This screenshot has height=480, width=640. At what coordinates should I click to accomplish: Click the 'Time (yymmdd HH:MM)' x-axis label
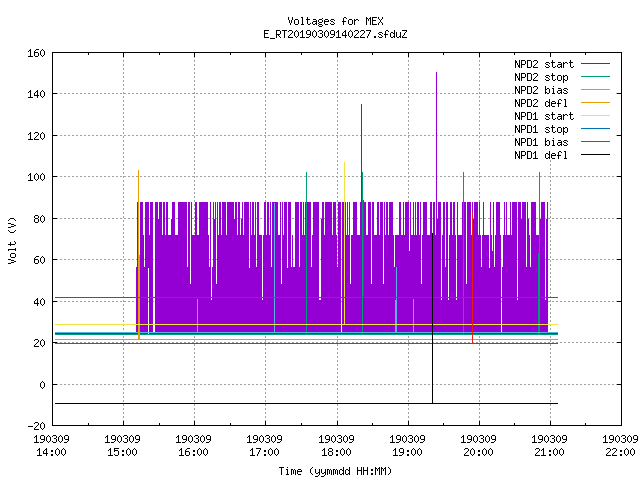(x=335, y=471)
